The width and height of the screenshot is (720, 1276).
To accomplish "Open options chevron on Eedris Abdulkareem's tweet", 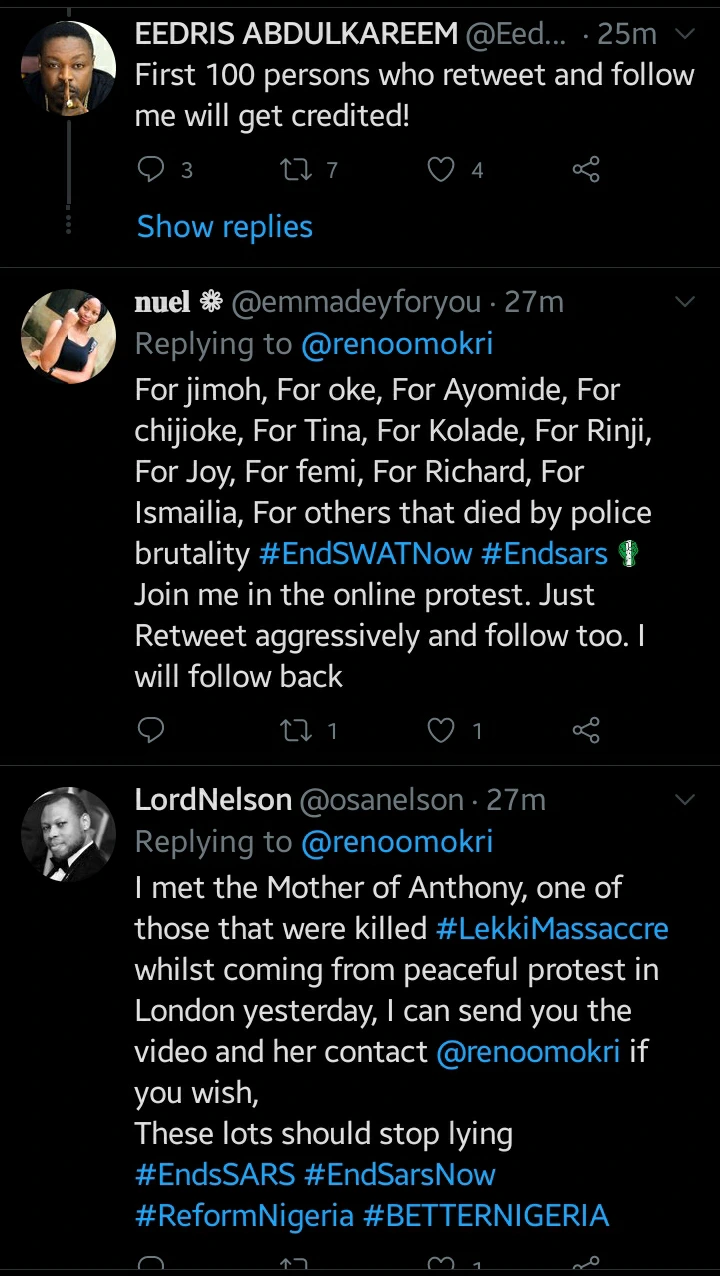I will [x=685, y=34].
